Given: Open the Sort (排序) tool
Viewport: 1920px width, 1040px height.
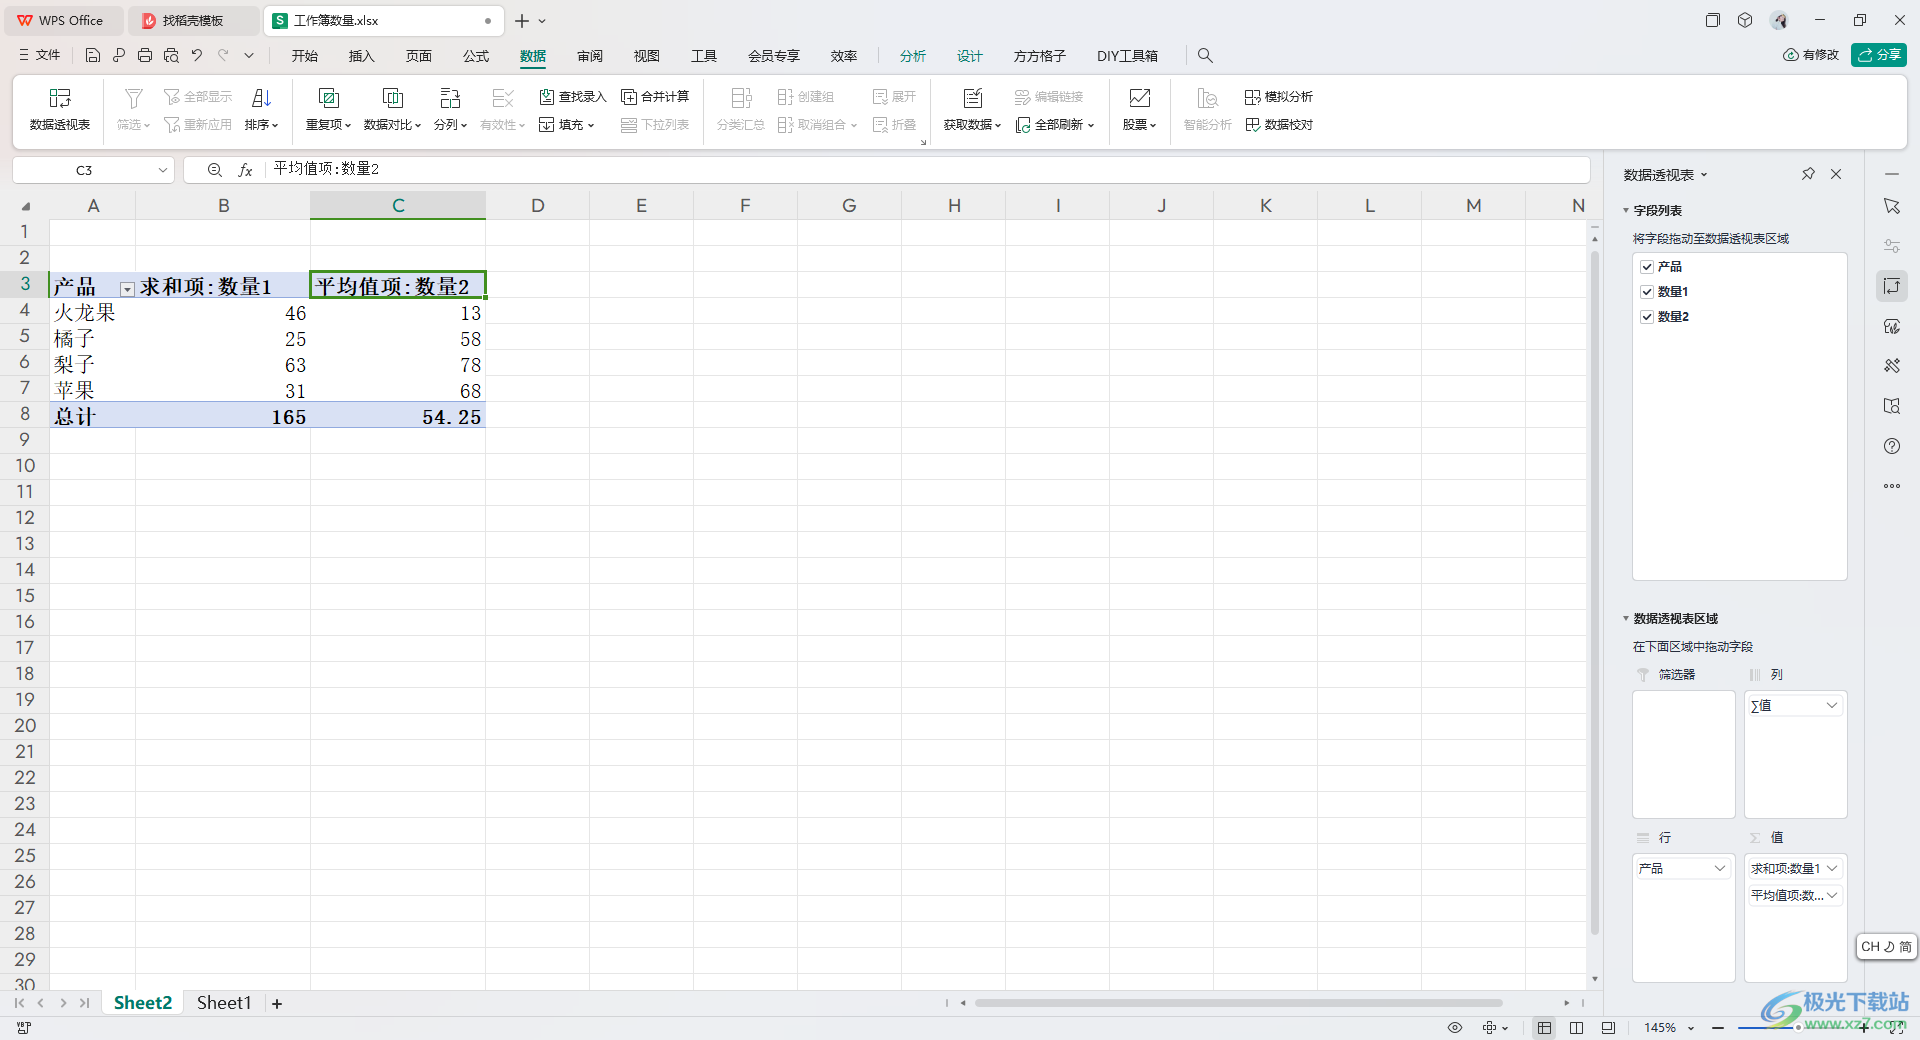Looking at the screenshot, I should pyautogui.click(x=261, y=109).
